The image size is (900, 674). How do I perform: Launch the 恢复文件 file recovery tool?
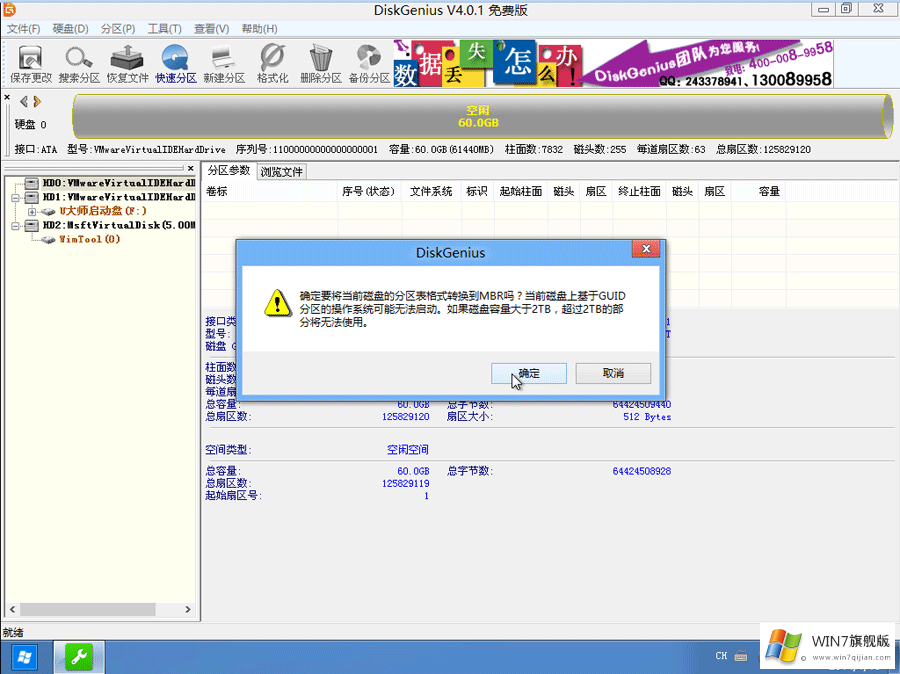coord(127,62)
